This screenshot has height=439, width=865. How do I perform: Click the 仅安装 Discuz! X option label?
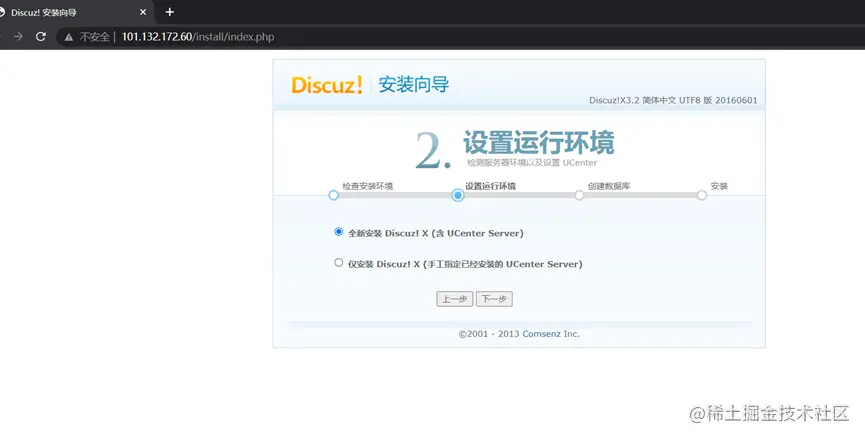pyautogui.click(x=465, y=264)
